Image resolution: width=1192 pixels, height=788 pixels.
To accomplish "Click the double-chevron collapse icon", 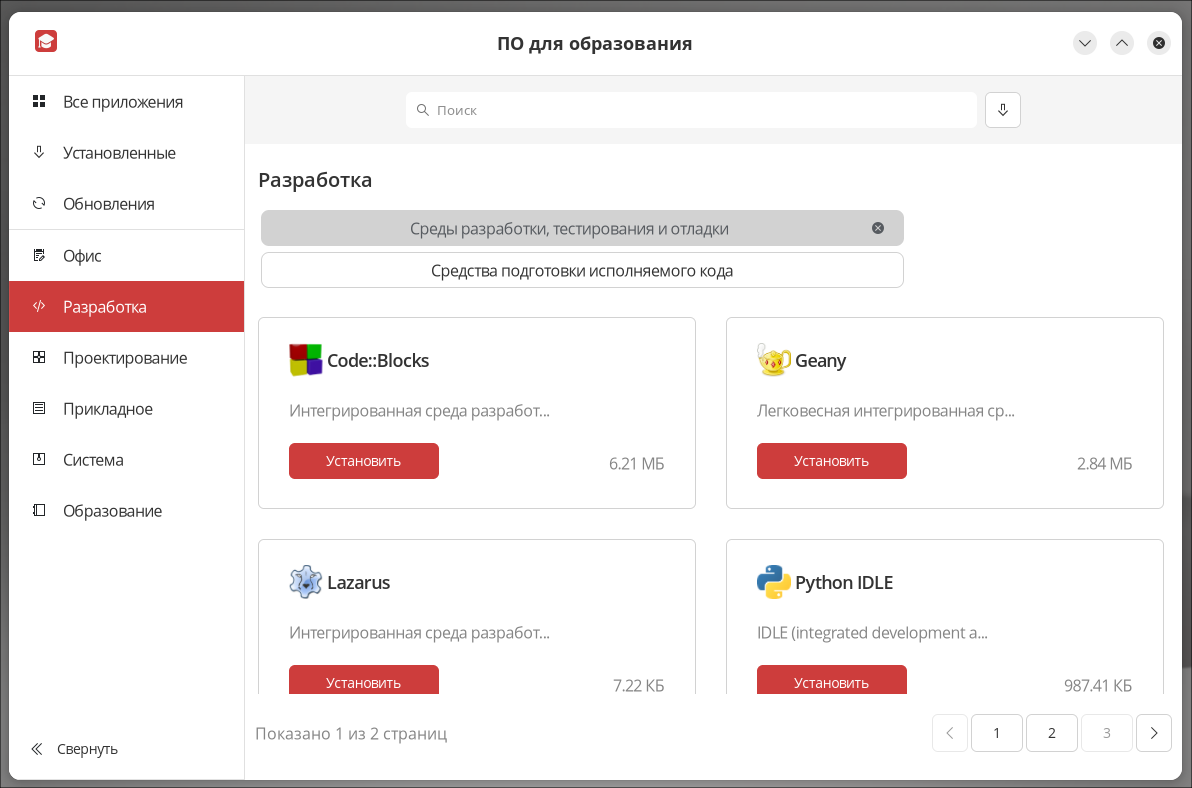I will tap(36, 748).
